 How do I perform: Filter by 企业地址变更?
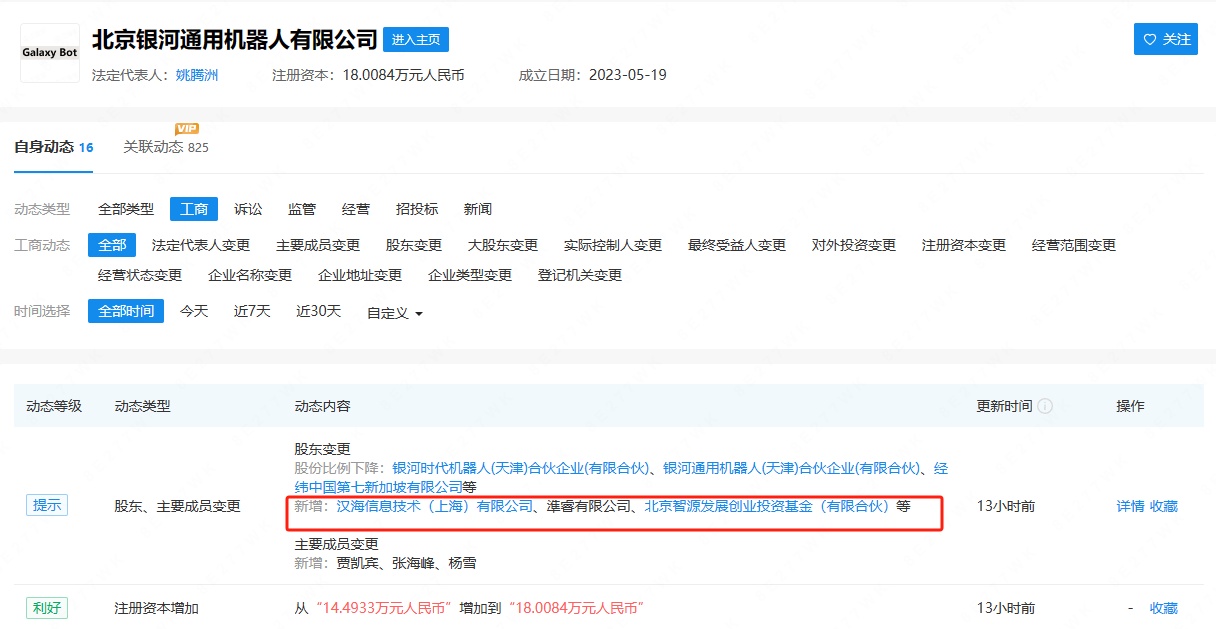tap(360, 275)
